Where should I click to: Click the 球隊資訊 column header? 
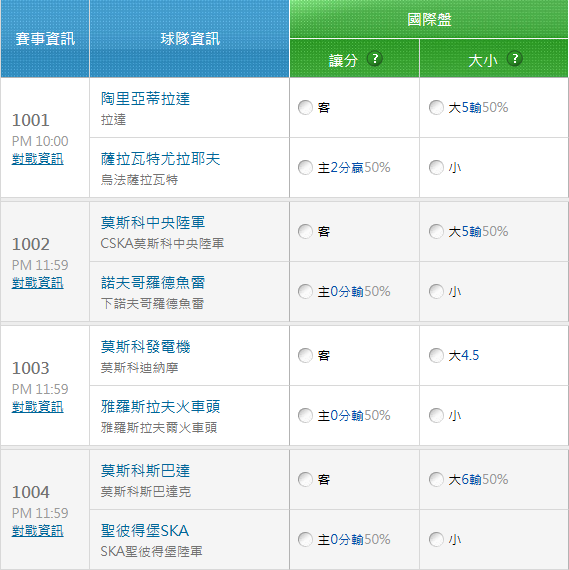(190, 39)
